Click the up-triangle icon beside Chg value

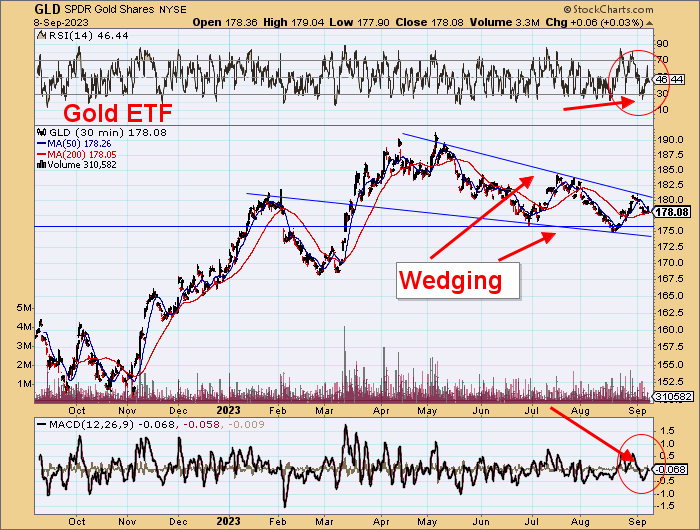click(650, 23)
